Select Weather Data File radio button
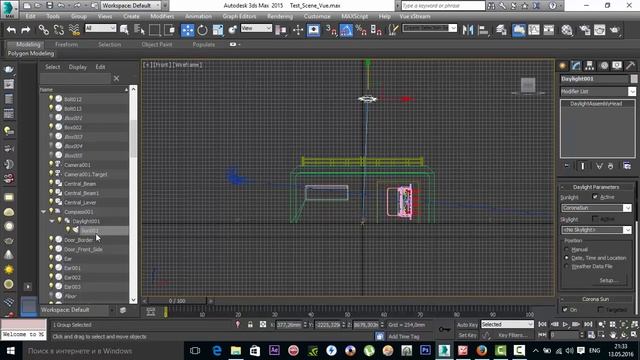The width and height of the screenshot is (640, 360). (x=567, y=267)
